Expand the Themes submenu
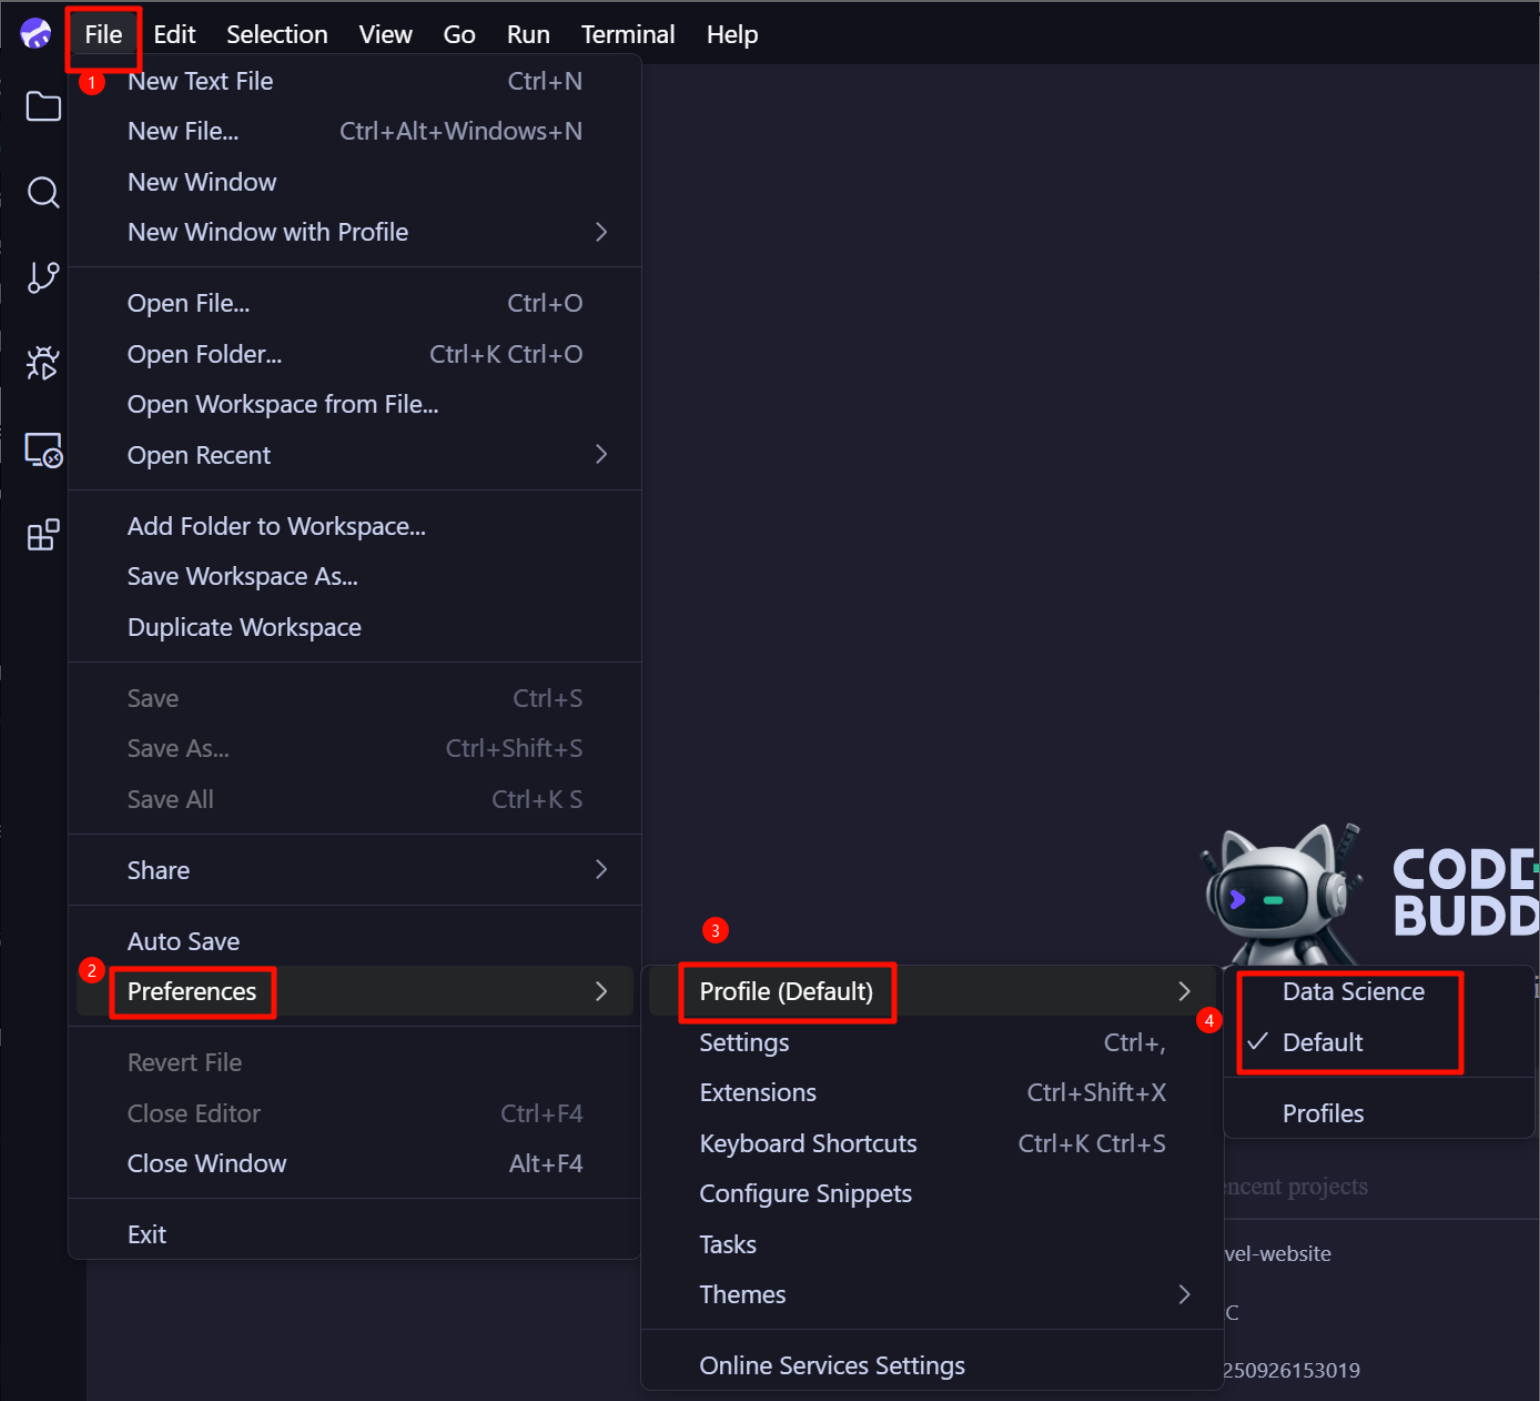 [742, 1294]
